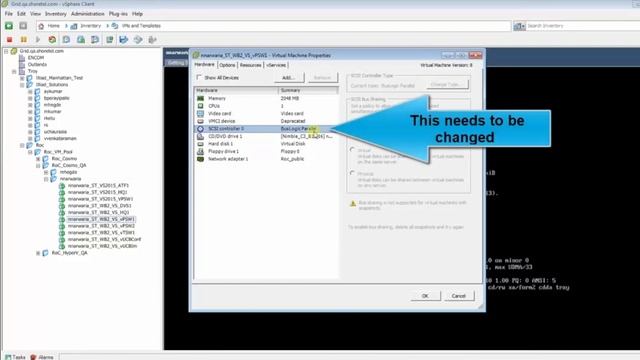The image size is (640, 360).
Task: Collapse the Illiad_Solutions folder
Action: [x=22, y=84]
